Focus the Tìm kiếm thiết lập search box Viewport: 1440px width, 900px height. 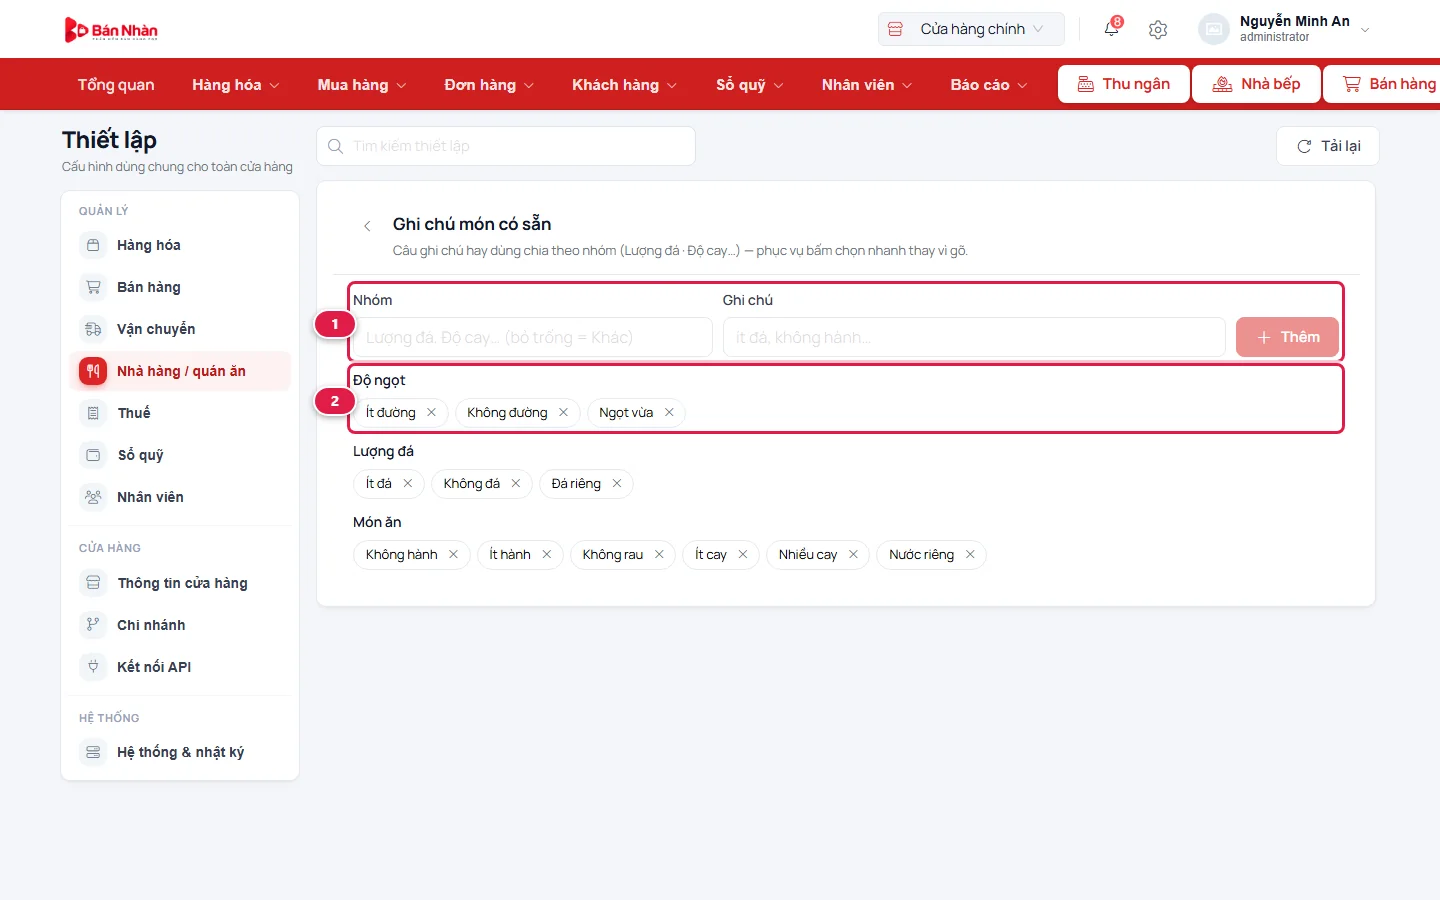506,146
